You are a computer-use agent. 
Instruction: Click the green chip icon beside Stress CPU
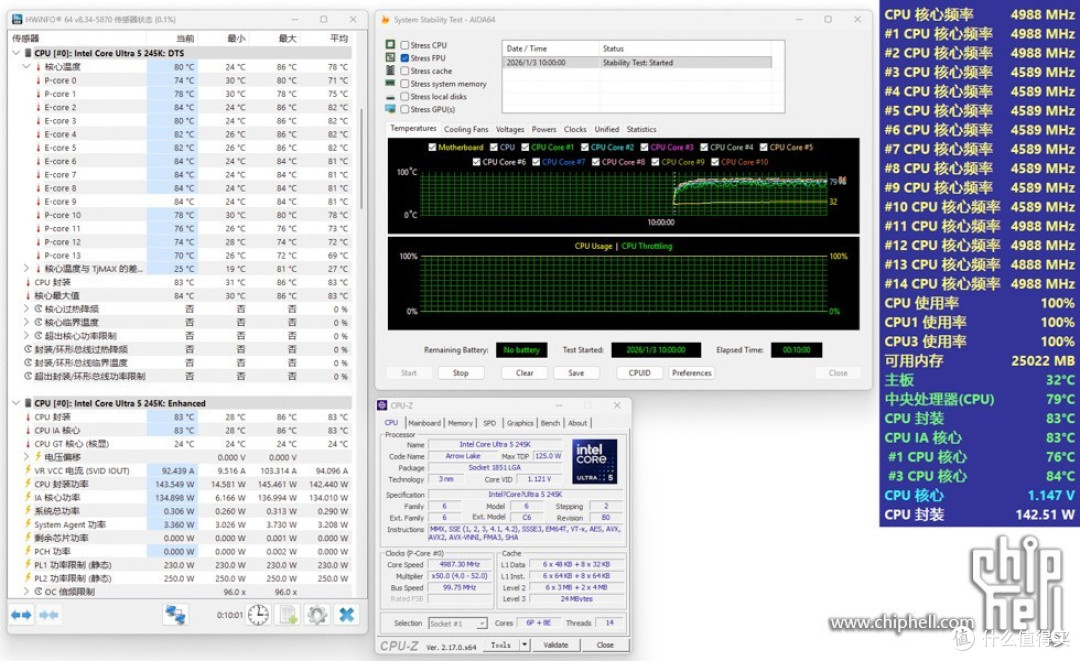(x=391, y=45)
